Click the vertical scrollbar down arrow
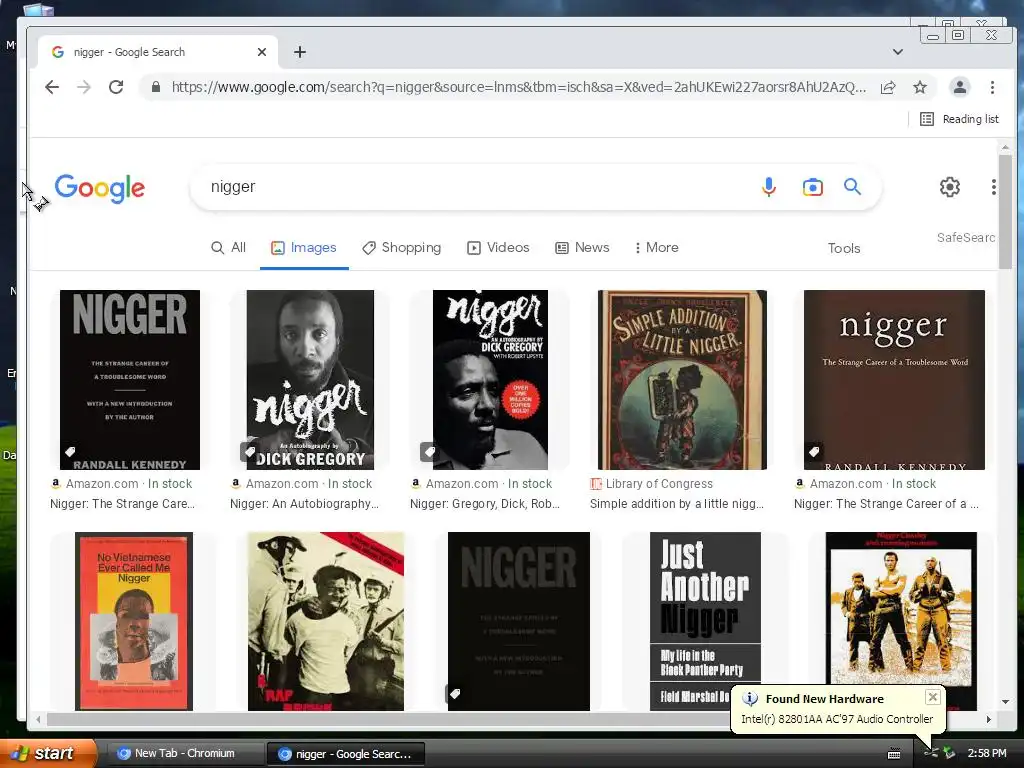This screenshot has height=768, width=1024. click(1005, 701)
